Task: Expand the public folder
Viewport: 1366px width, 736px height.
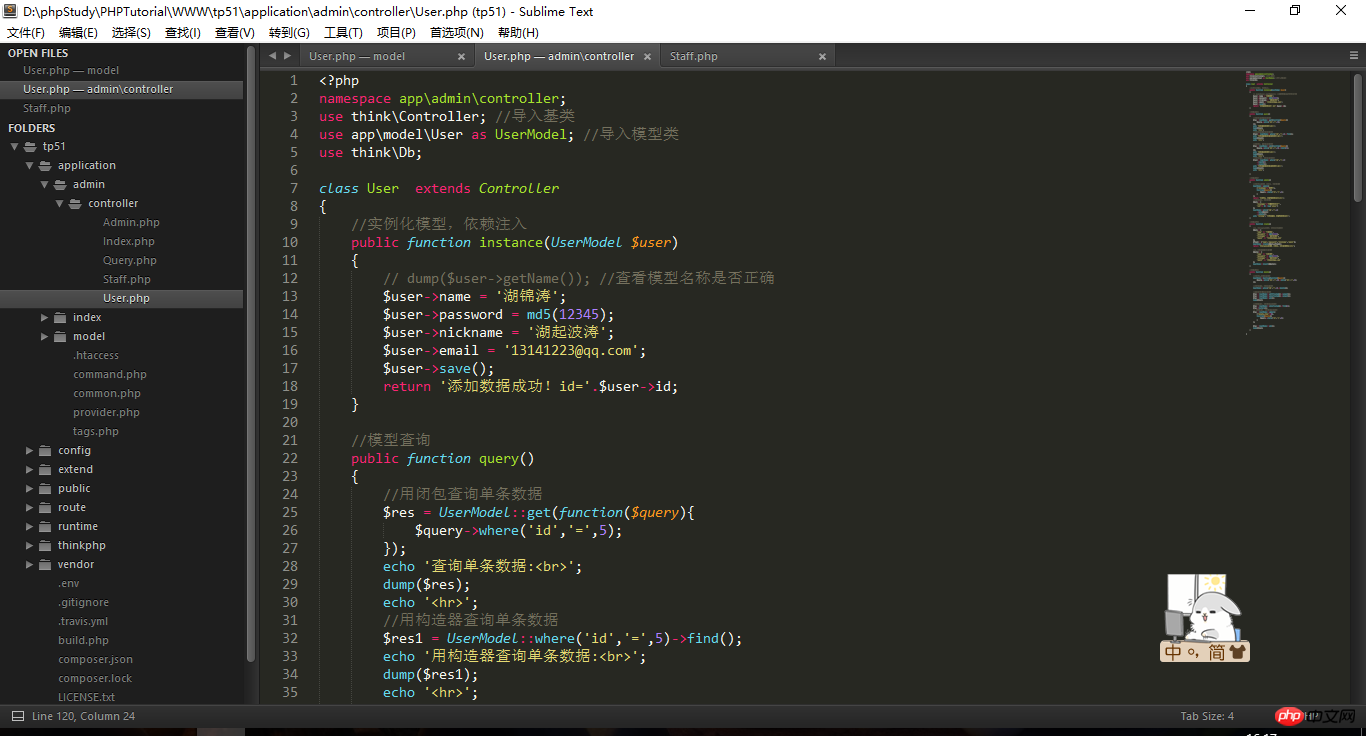Action: tap(30, 488)
